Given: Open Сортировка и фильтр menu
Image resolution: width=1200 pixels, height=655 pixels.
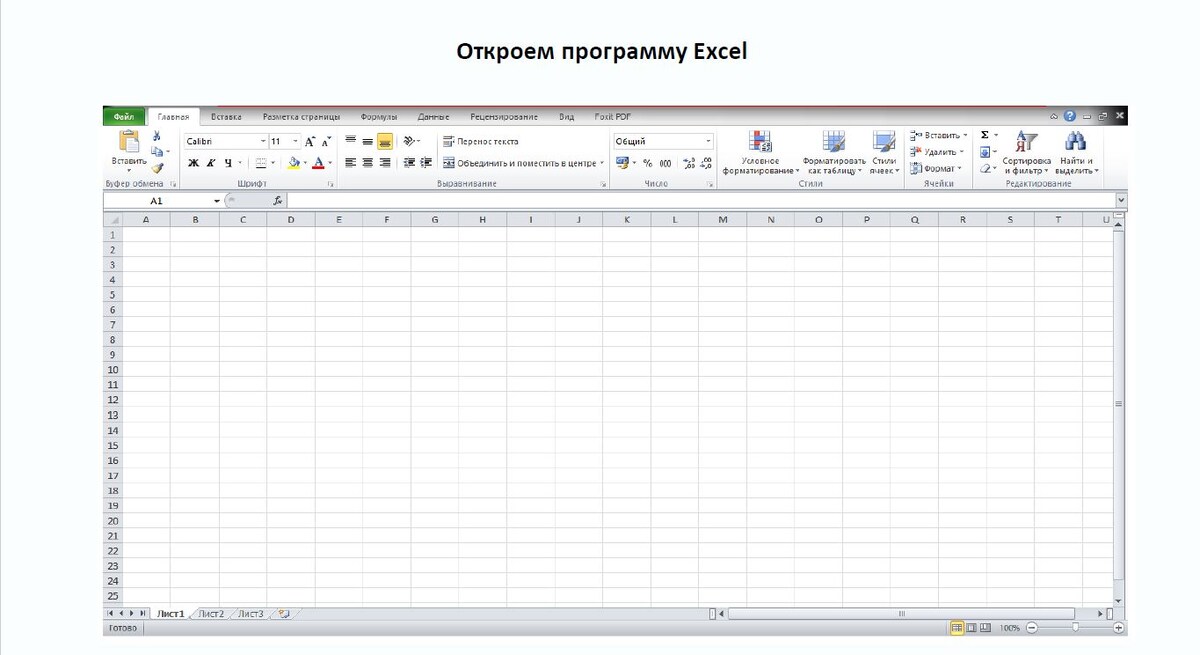Looking at the screenshot, I should 1026,153.
